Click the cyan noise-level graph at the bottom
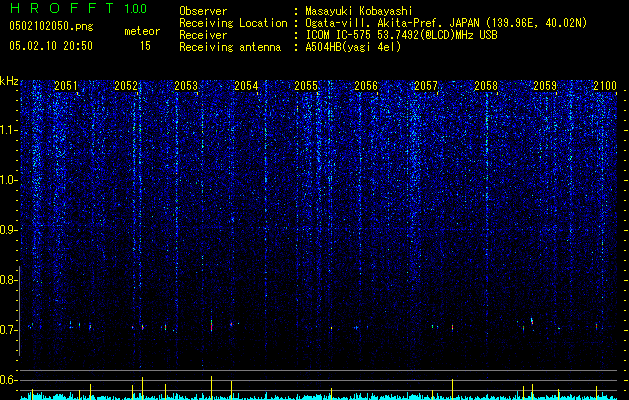Screen dimensions: 629x400 click(x=319, y=397)
